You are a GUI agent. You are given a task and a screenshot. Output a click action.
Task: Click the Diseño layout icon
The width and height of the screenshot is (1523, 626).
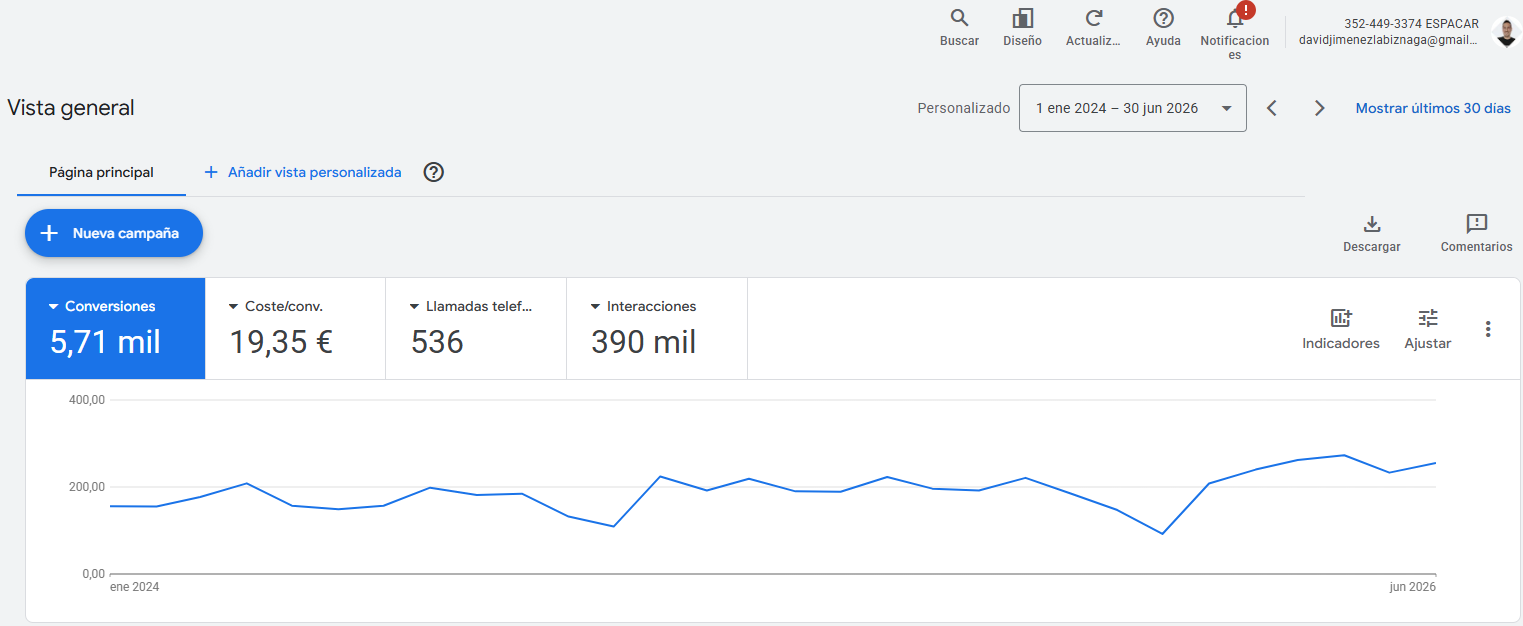(x=1022, y=18)
